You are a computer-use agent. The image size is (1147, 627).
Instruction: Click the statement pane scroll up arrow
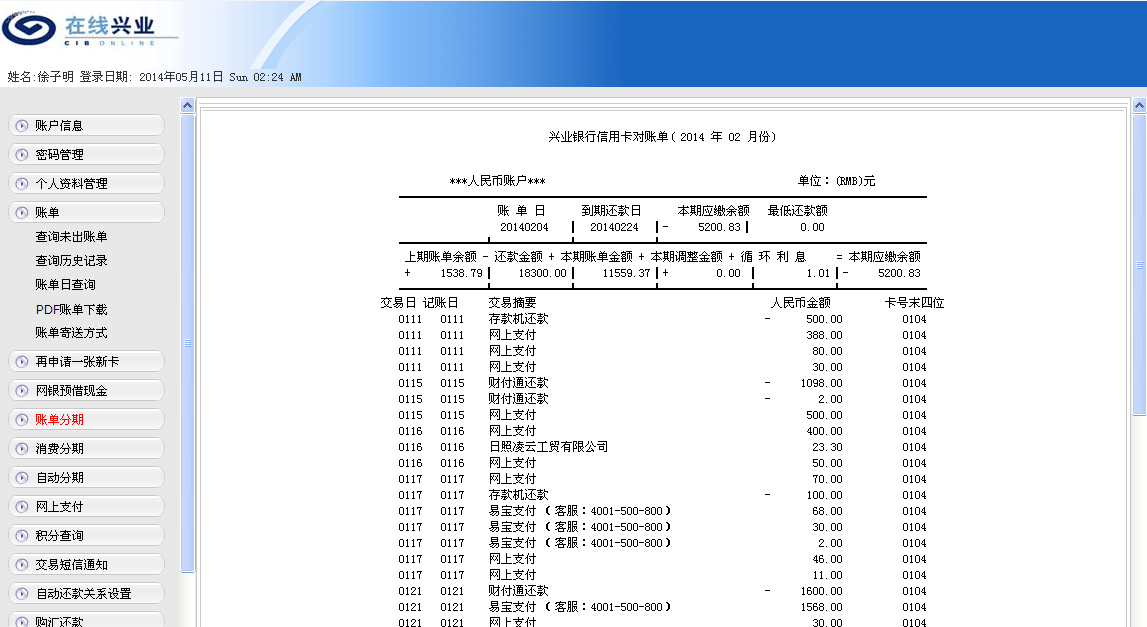(1140, 105)
